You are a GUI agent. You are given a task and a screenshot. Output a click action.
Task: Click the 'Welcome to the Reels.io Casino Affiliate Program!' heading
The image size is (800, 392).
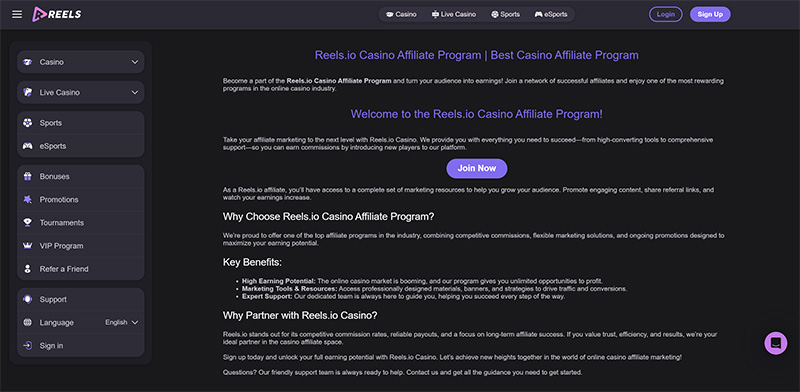click(477, 114)
